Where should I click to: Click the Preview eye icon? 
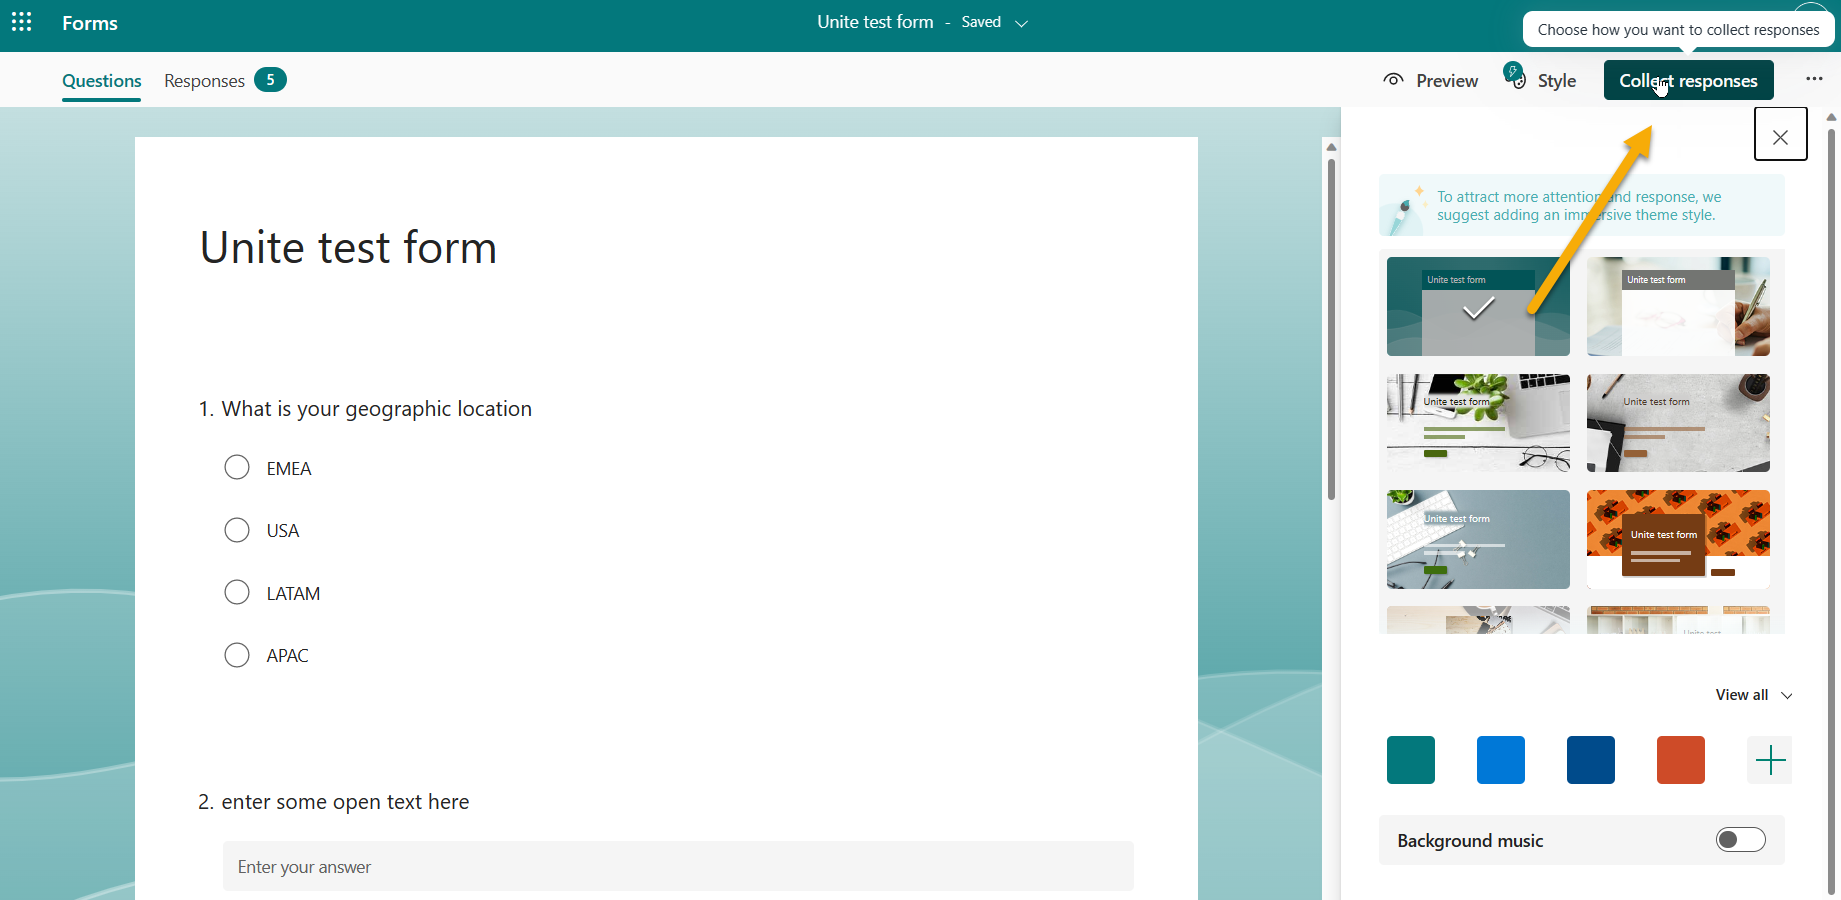tap(1394, 80)
